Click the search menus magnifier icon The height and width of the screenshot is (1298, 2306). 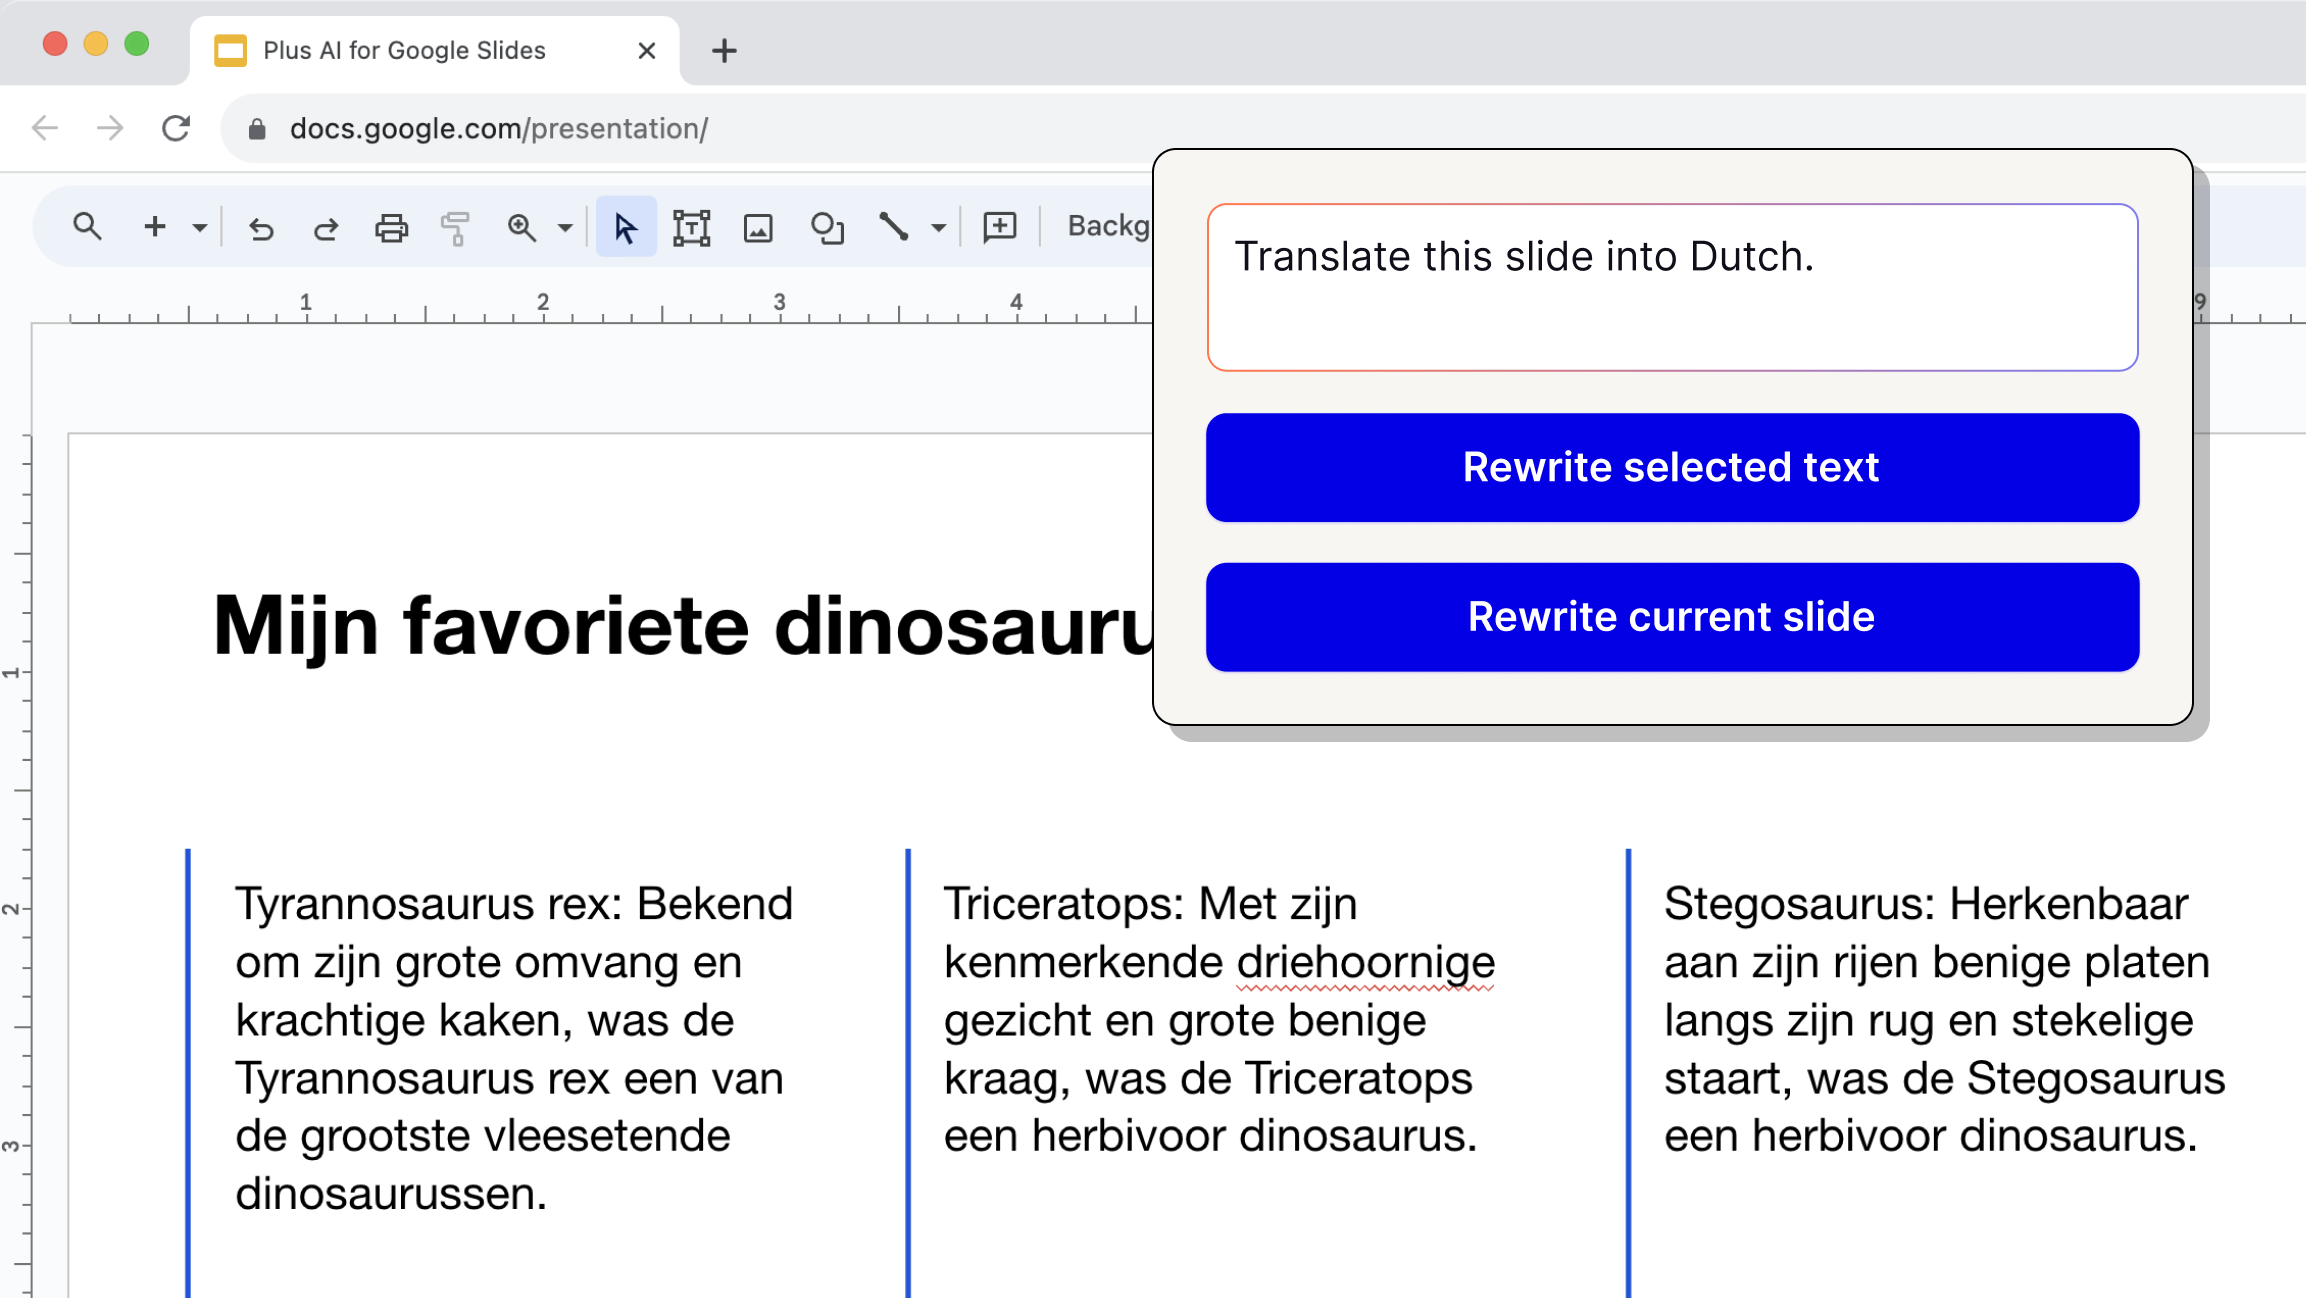87,227
